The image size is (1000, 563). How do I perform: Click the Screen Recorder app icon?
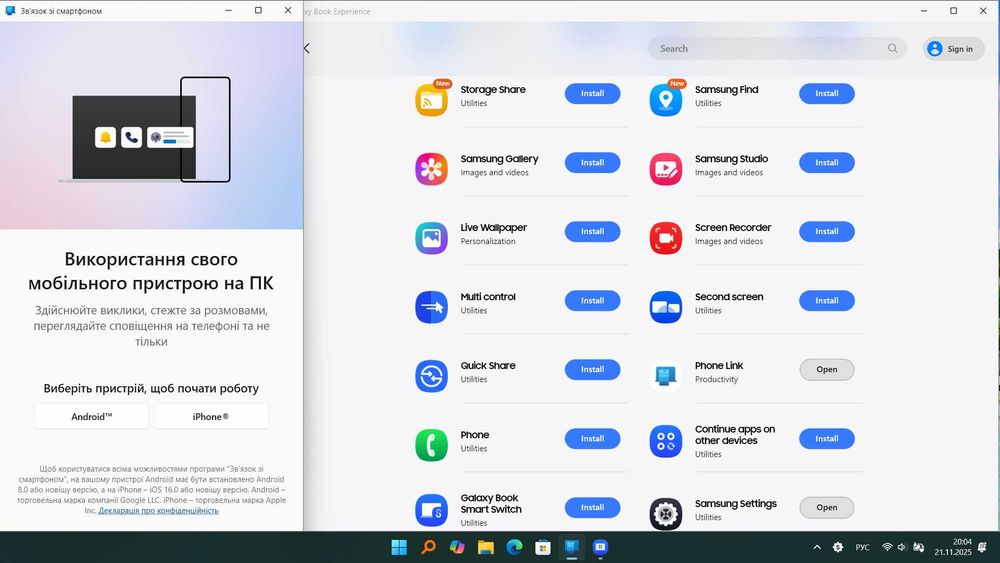(666, 238)
